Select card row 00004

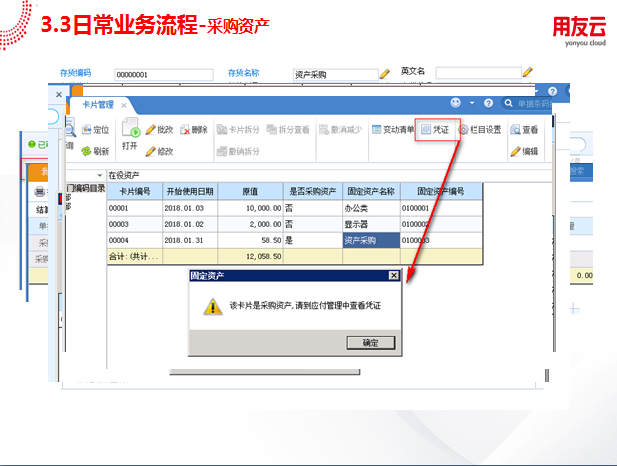(x=295, y=240)
